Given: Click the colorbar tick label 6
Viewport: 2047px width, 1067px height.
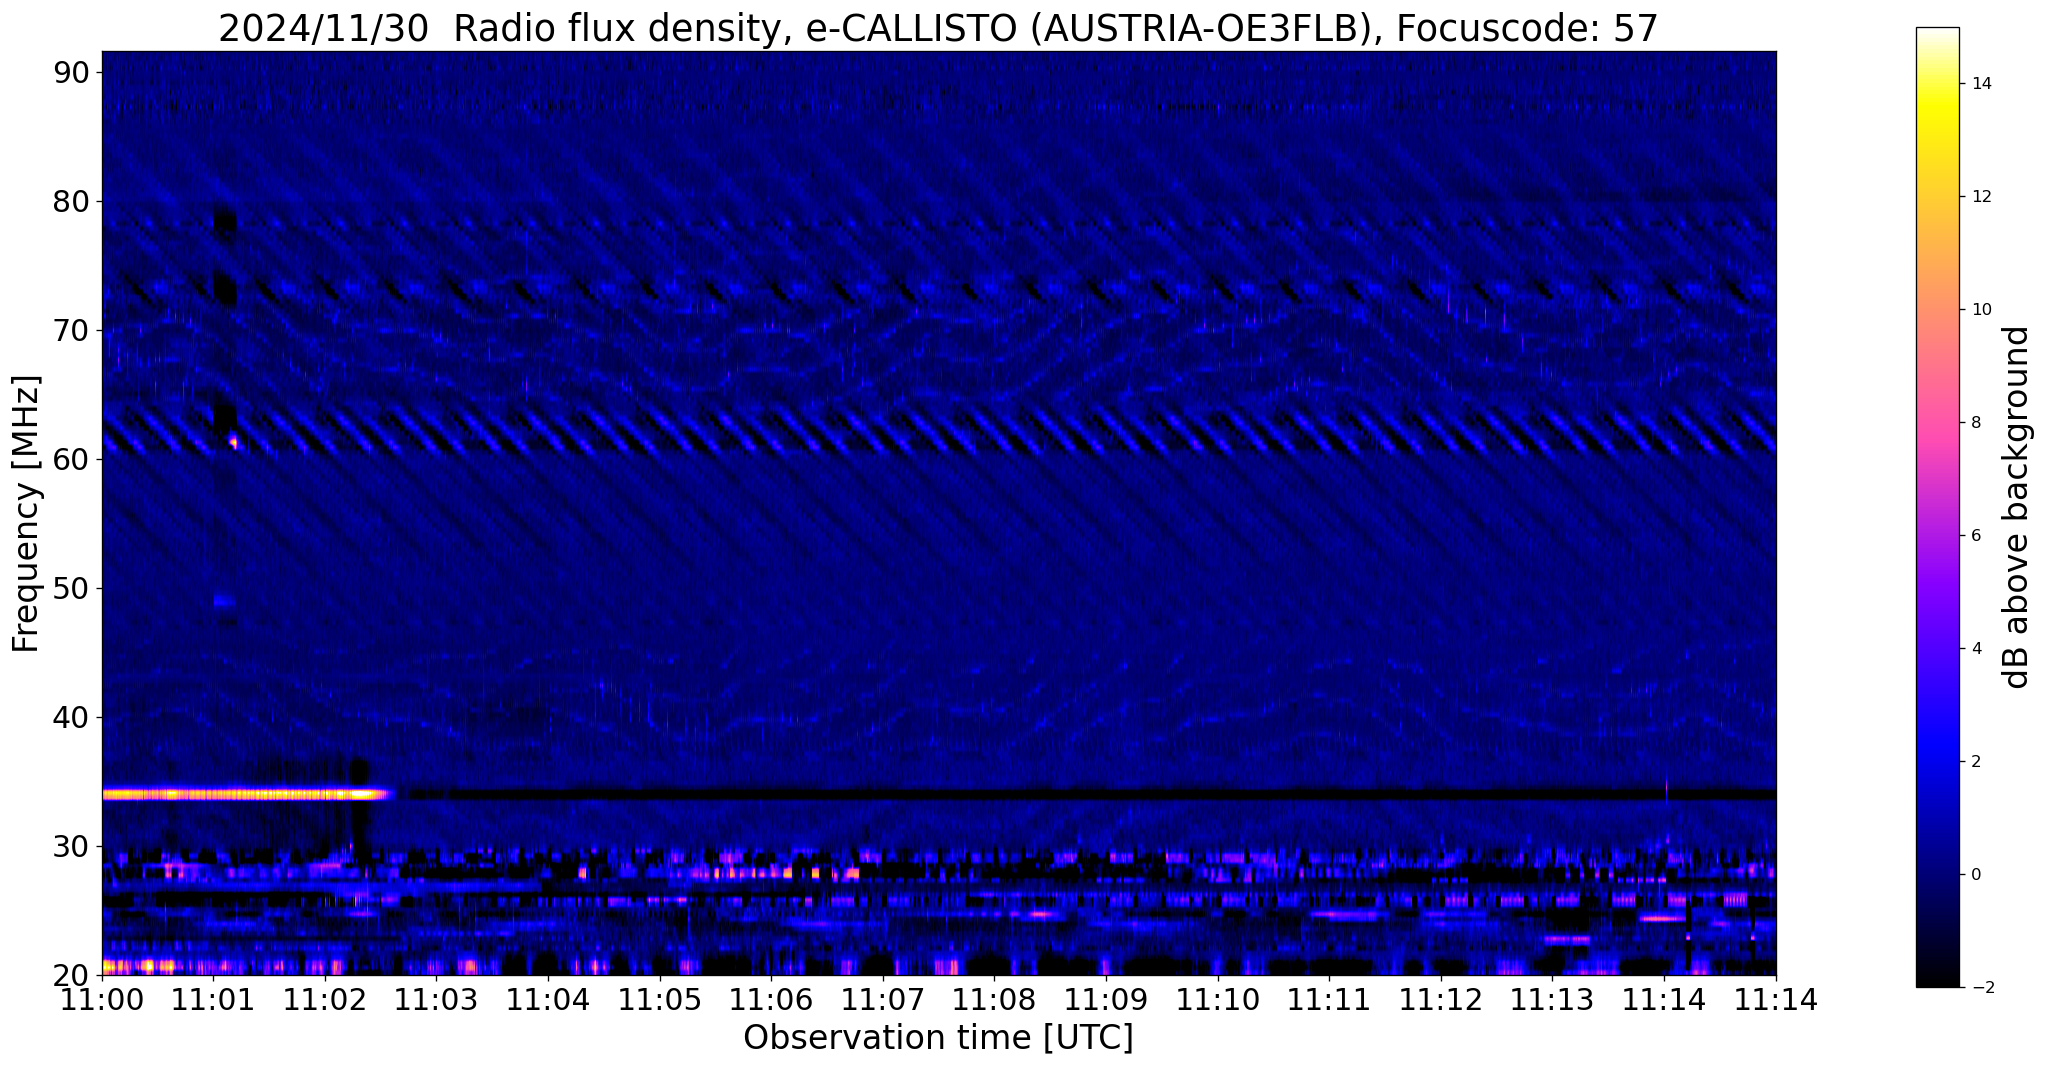Looking at the screenshot, I should coord(1975,536).
